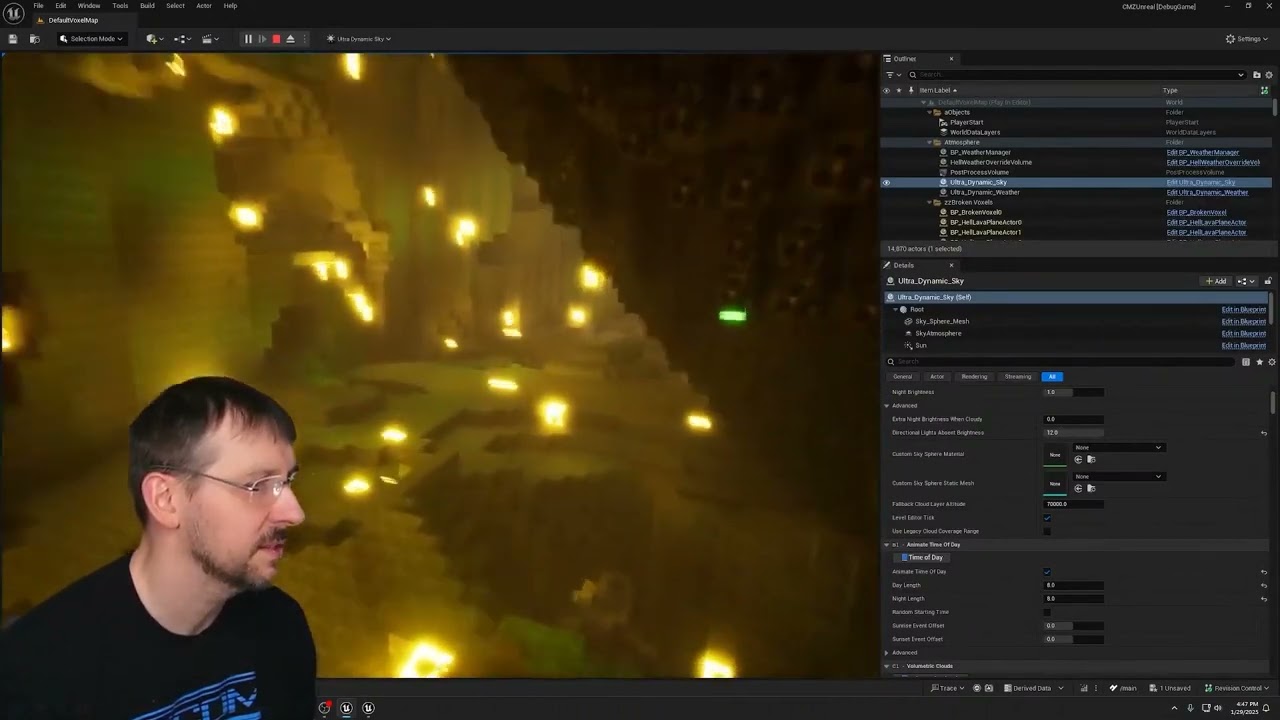Reset Directional Lights Absent Brightness to default
This screenshot has width=1280, height=720.
click(1264, 433)
